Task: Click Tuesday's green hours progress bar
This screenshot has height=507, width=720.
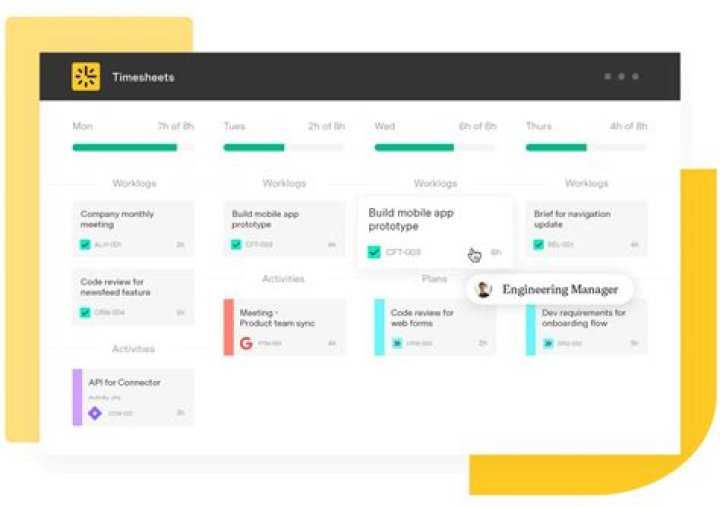Action: (x=254, y=147)
